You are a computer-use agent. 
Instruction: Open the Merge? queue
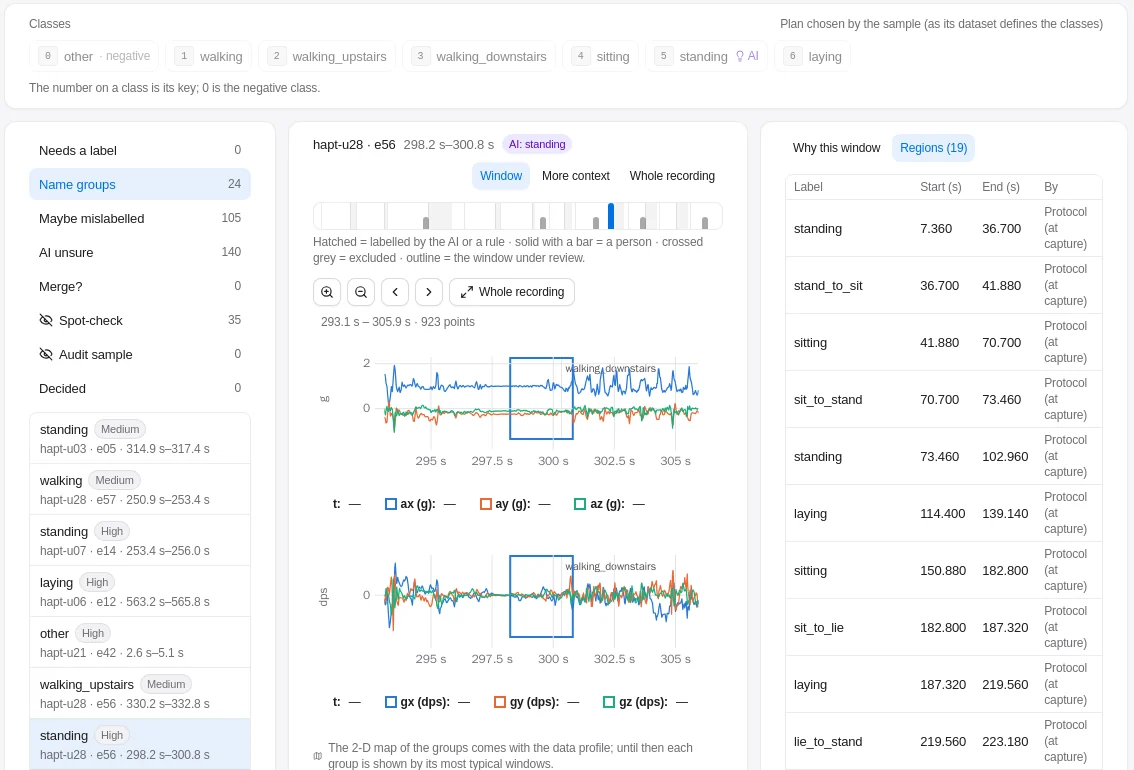tap(140, 286)
